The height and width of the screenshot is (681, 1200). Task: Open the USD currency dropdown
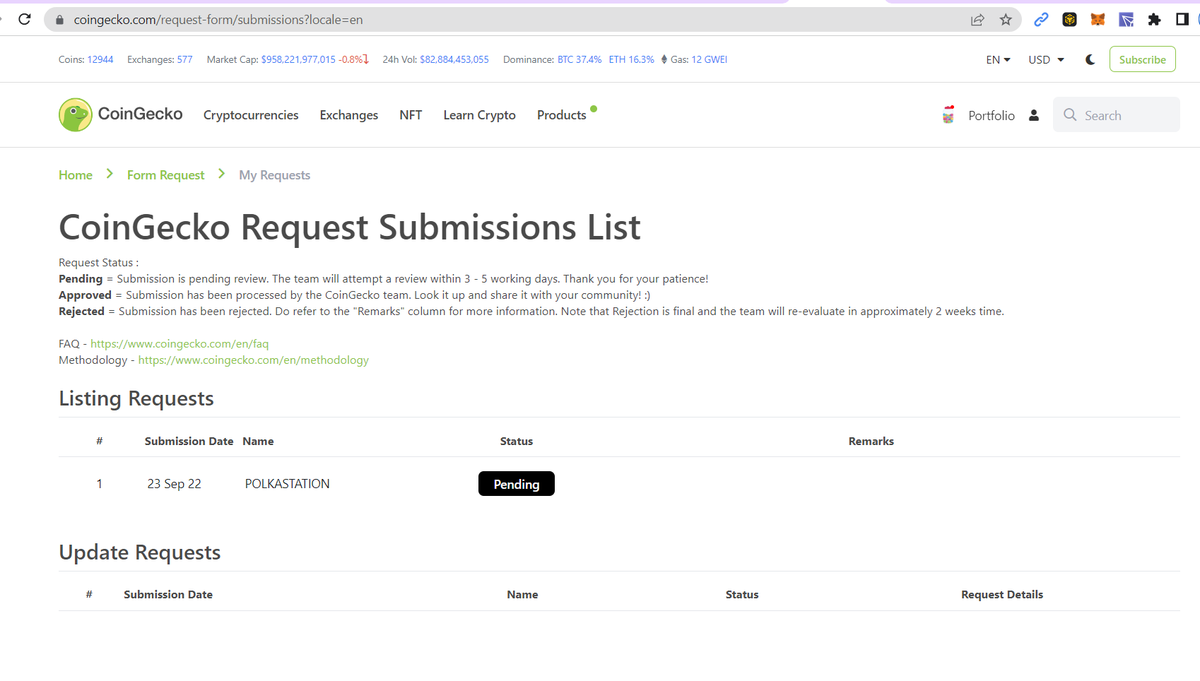(x=1046, y=60)
